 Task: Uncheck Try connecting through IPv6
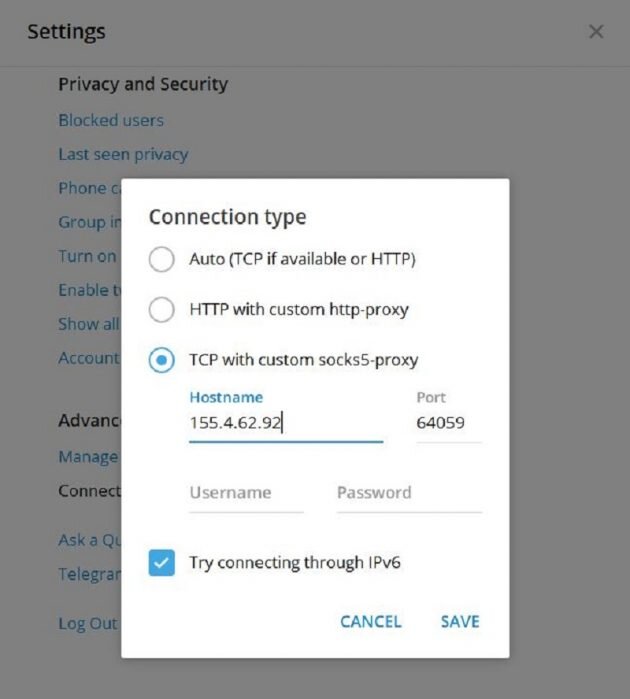click(161, 563)
